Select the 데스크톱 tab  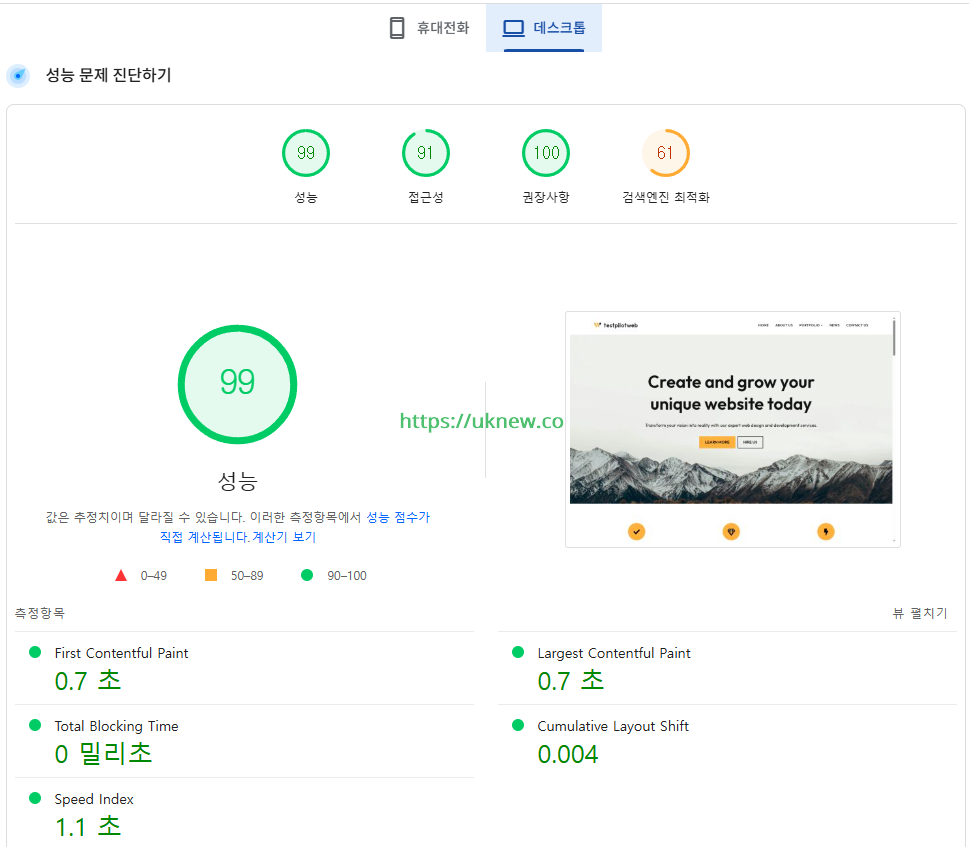coord(543,27)
